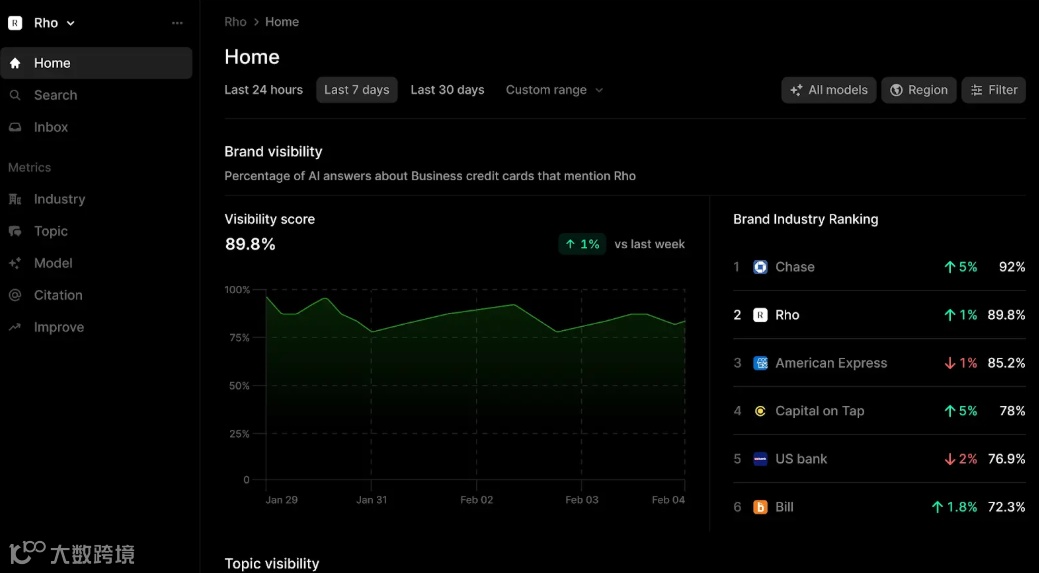The width and height of the screenshot is (1039, 573).
Task: Click the Bill logo icon
Action: click(760, 507)
